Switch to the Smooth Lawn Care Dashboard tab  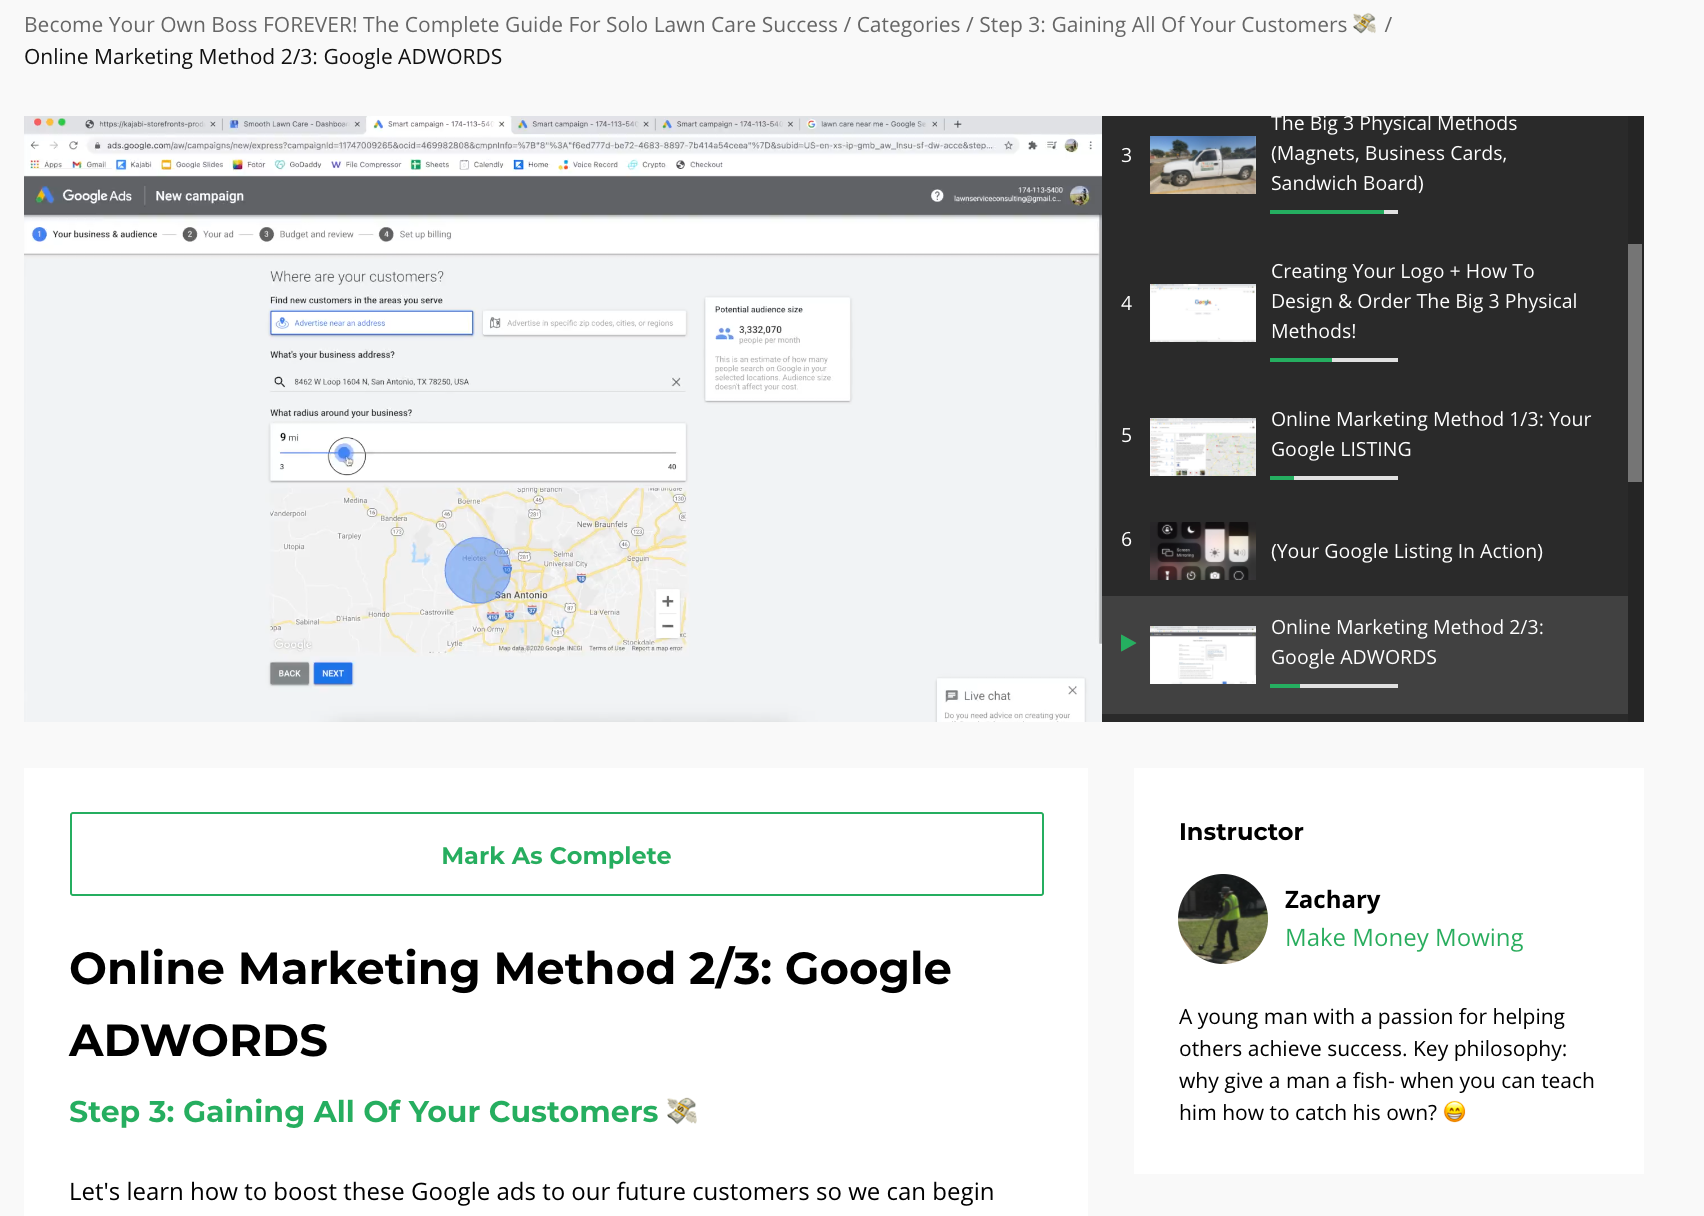pos(294,124)
